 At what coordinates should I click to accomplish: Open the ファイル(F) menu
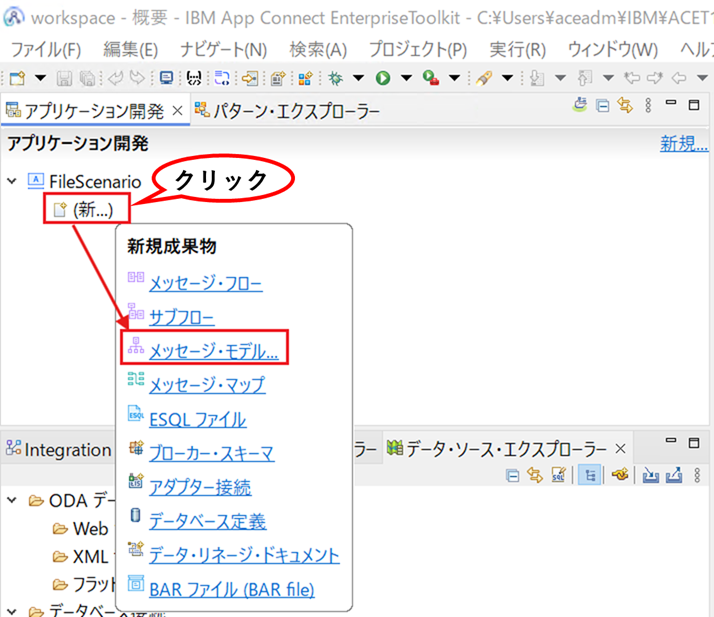point(46,49)
